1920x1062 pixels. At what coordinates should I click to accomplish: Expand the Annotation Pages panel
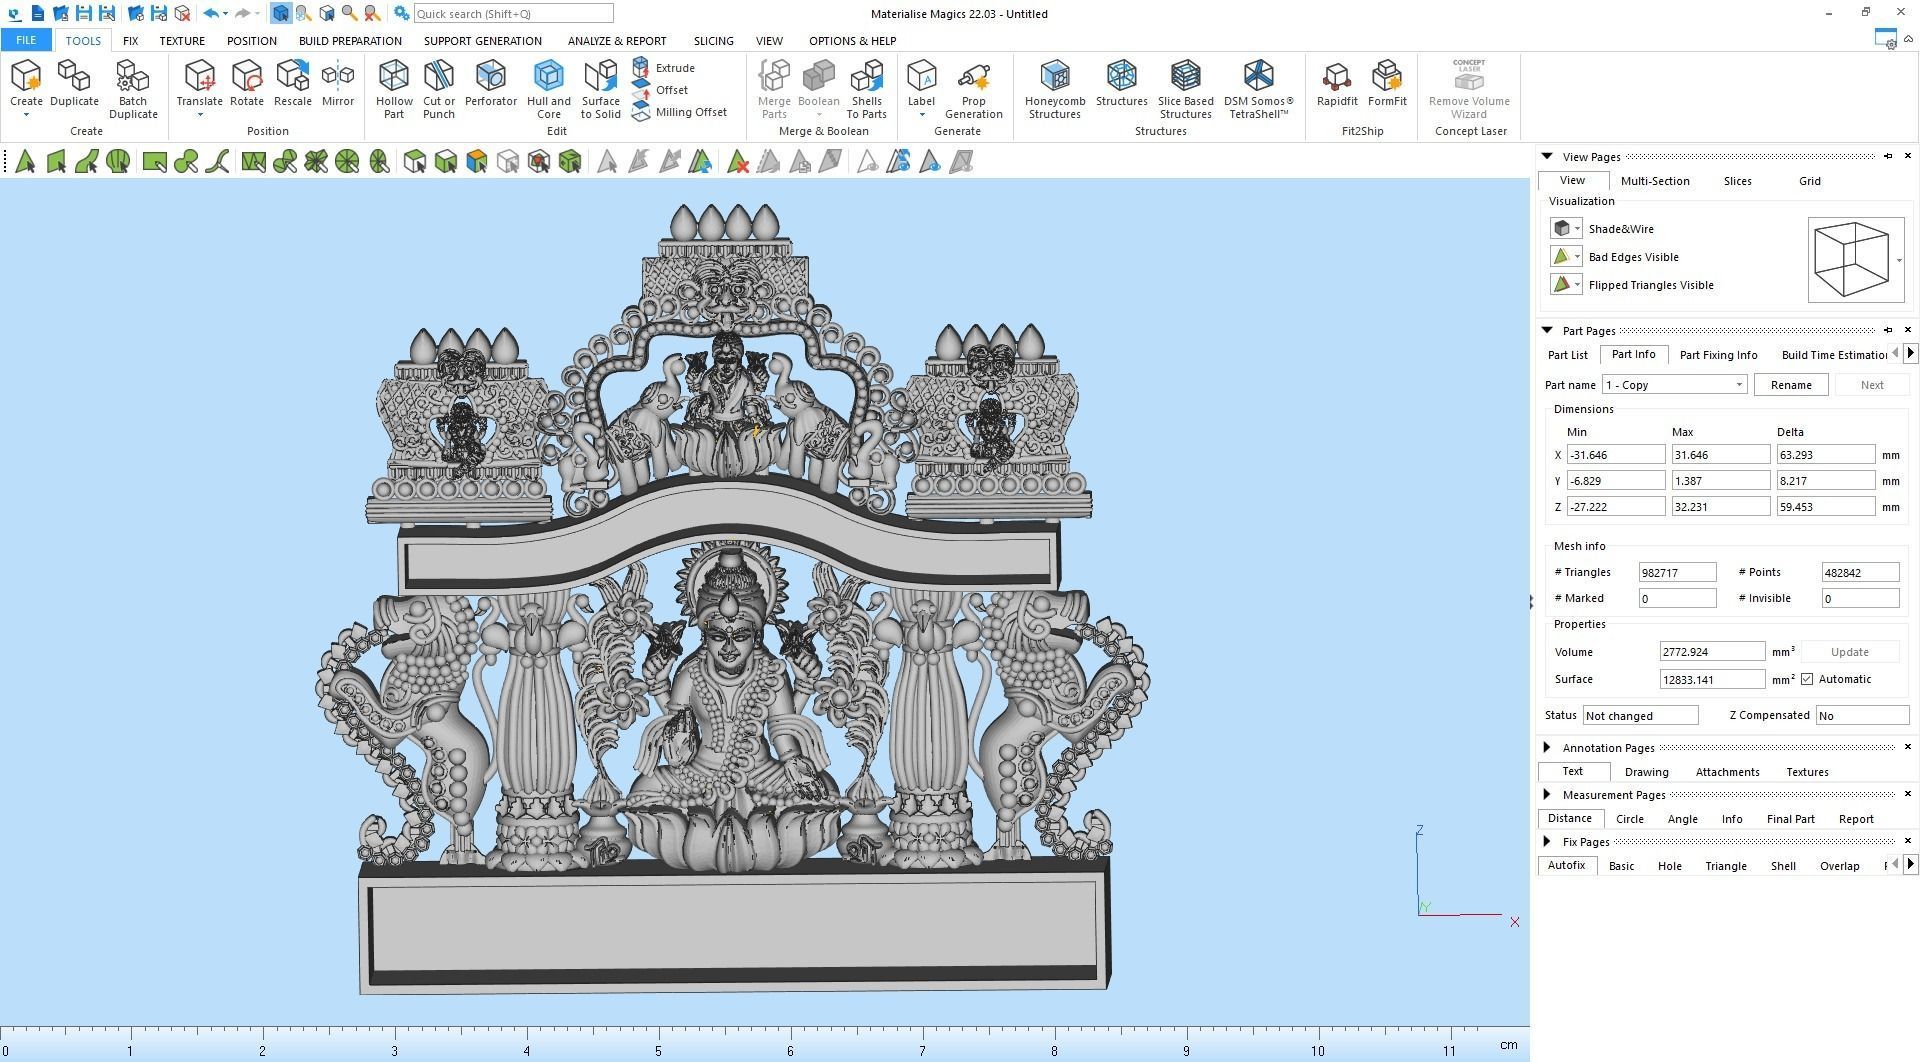click(1547, 747)
